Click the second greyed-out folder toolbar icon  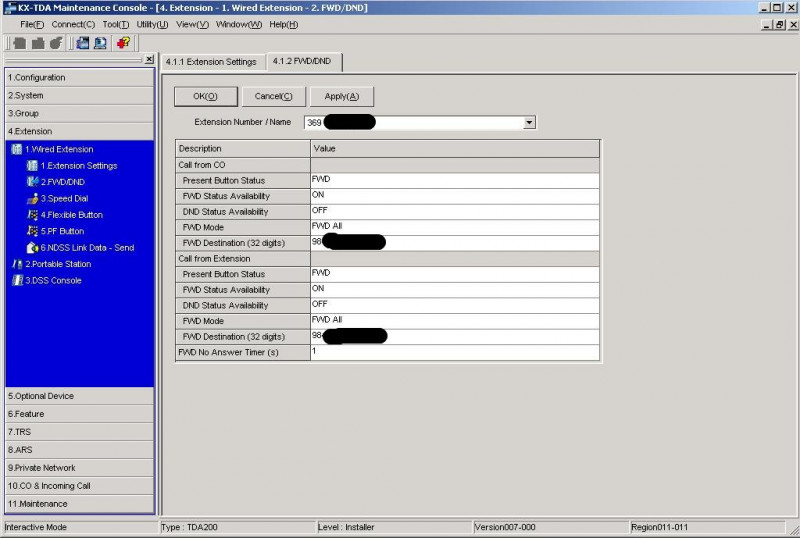tap(38, 43)
